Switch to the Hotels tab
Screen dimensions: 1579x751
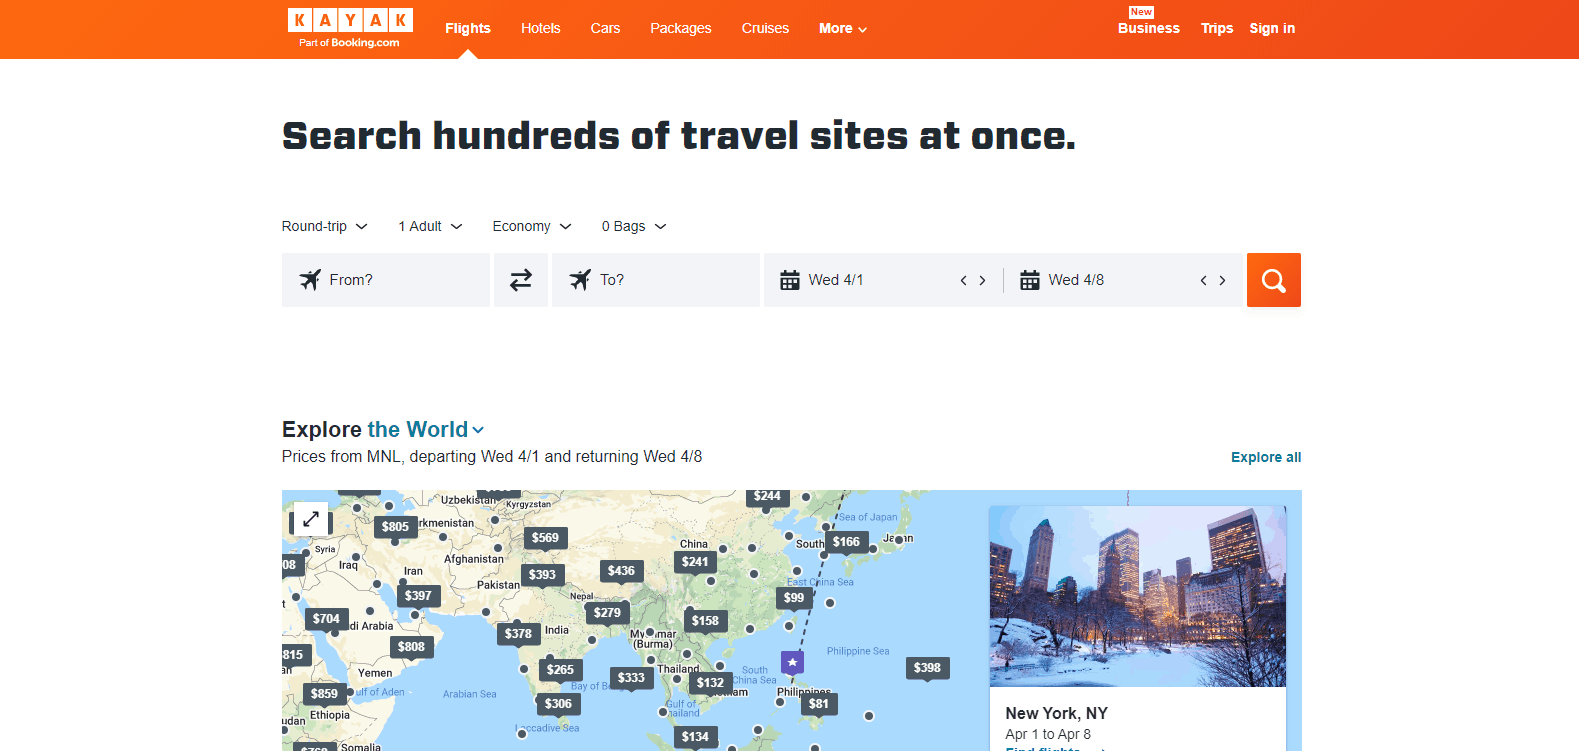pos(540,28)
